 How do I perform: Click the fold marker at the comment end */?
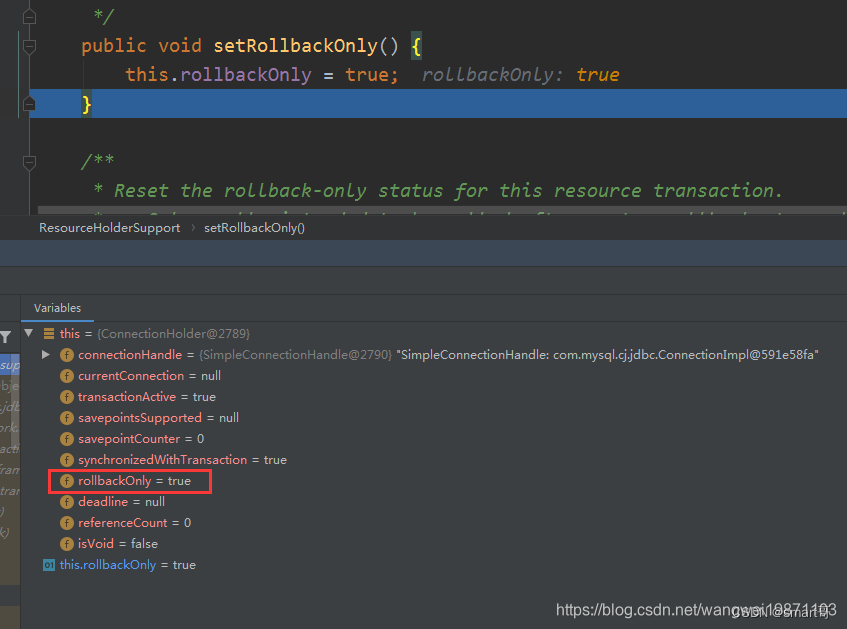(x=30, y=17)
